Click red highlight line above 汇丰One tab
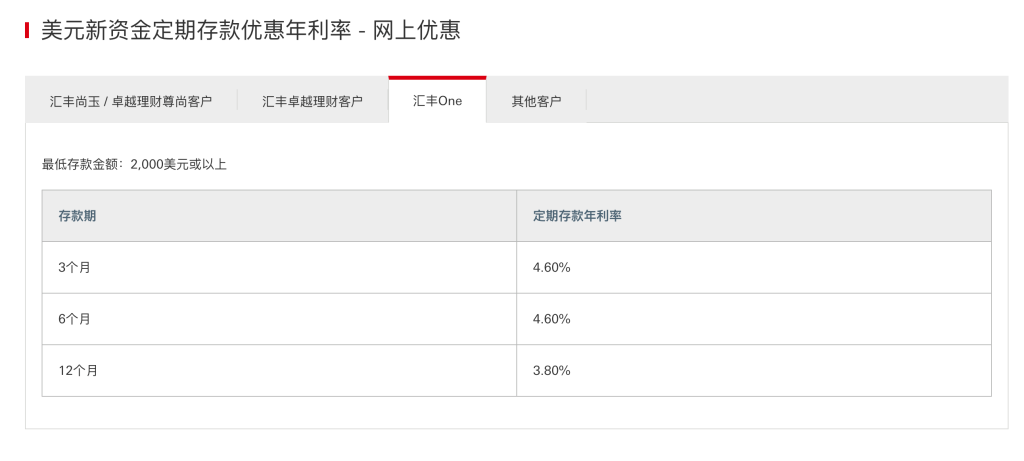This screenshot has width=1024, height=461. pyautogui.click(x=437, y=77)
